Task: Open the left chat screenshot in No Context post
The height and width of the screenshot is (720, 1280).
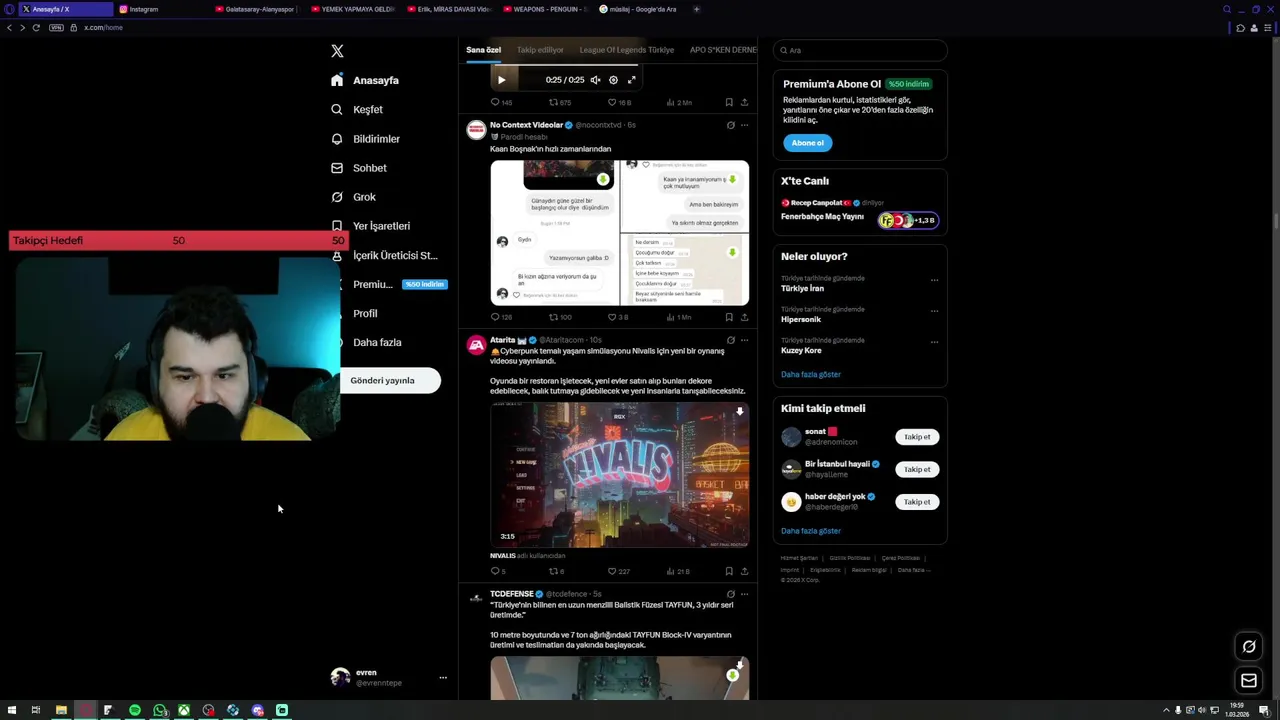Action: (x=554, y=232)
